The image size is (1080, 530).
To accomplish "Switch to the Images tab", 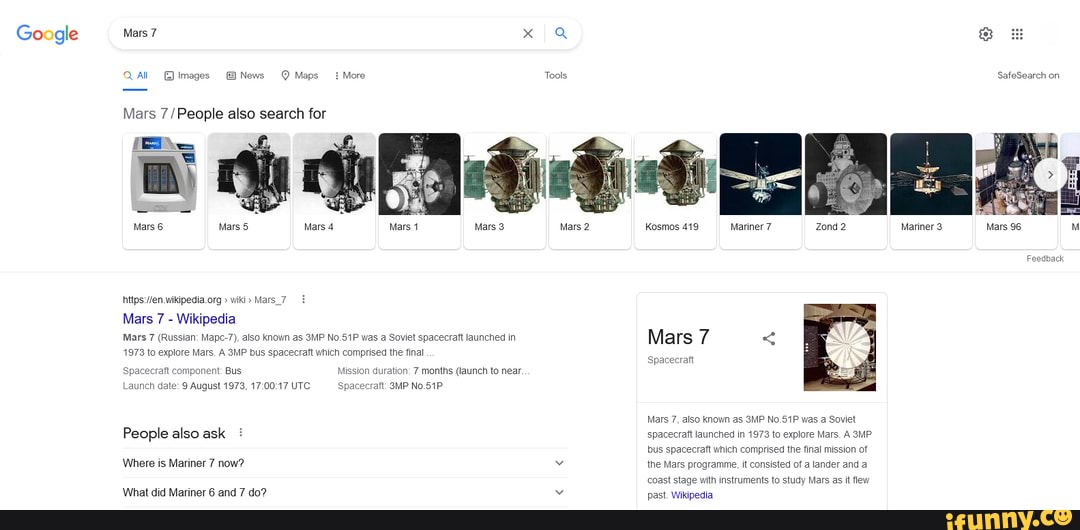I will click(x=187, y=75).
